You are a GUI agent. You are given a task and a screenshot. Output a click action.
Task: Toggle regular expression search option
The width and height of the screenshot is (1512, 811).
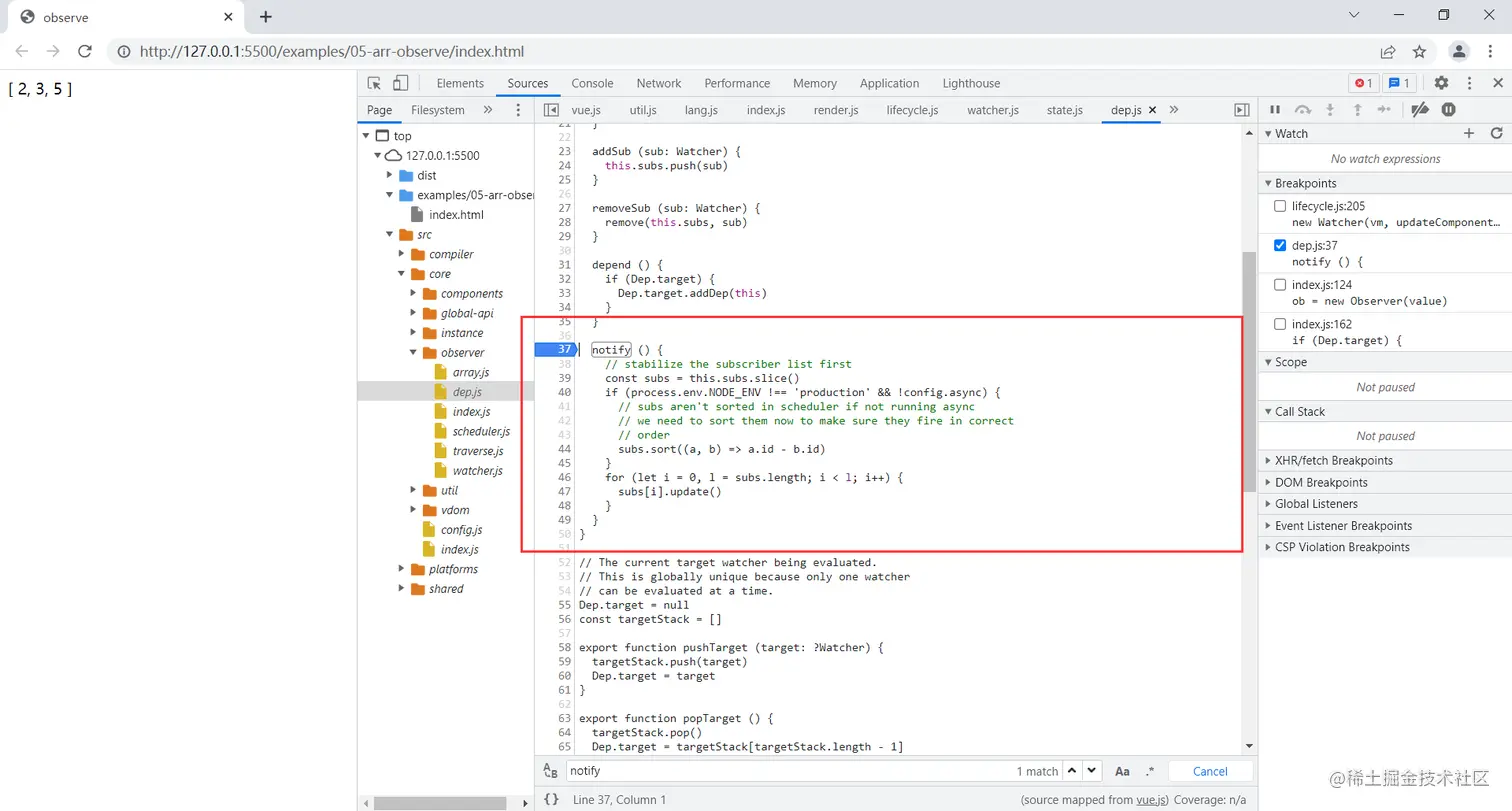click(x=1149, y=771)
